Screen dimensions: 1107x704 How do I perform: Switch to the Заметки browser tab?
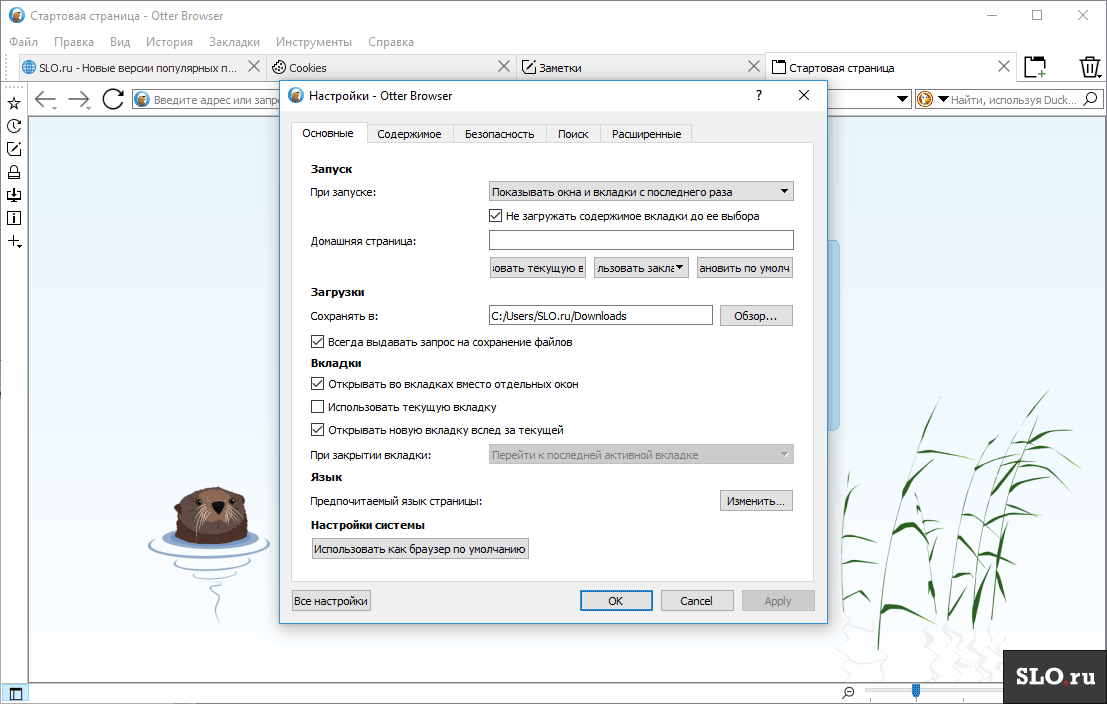(641, 68)
